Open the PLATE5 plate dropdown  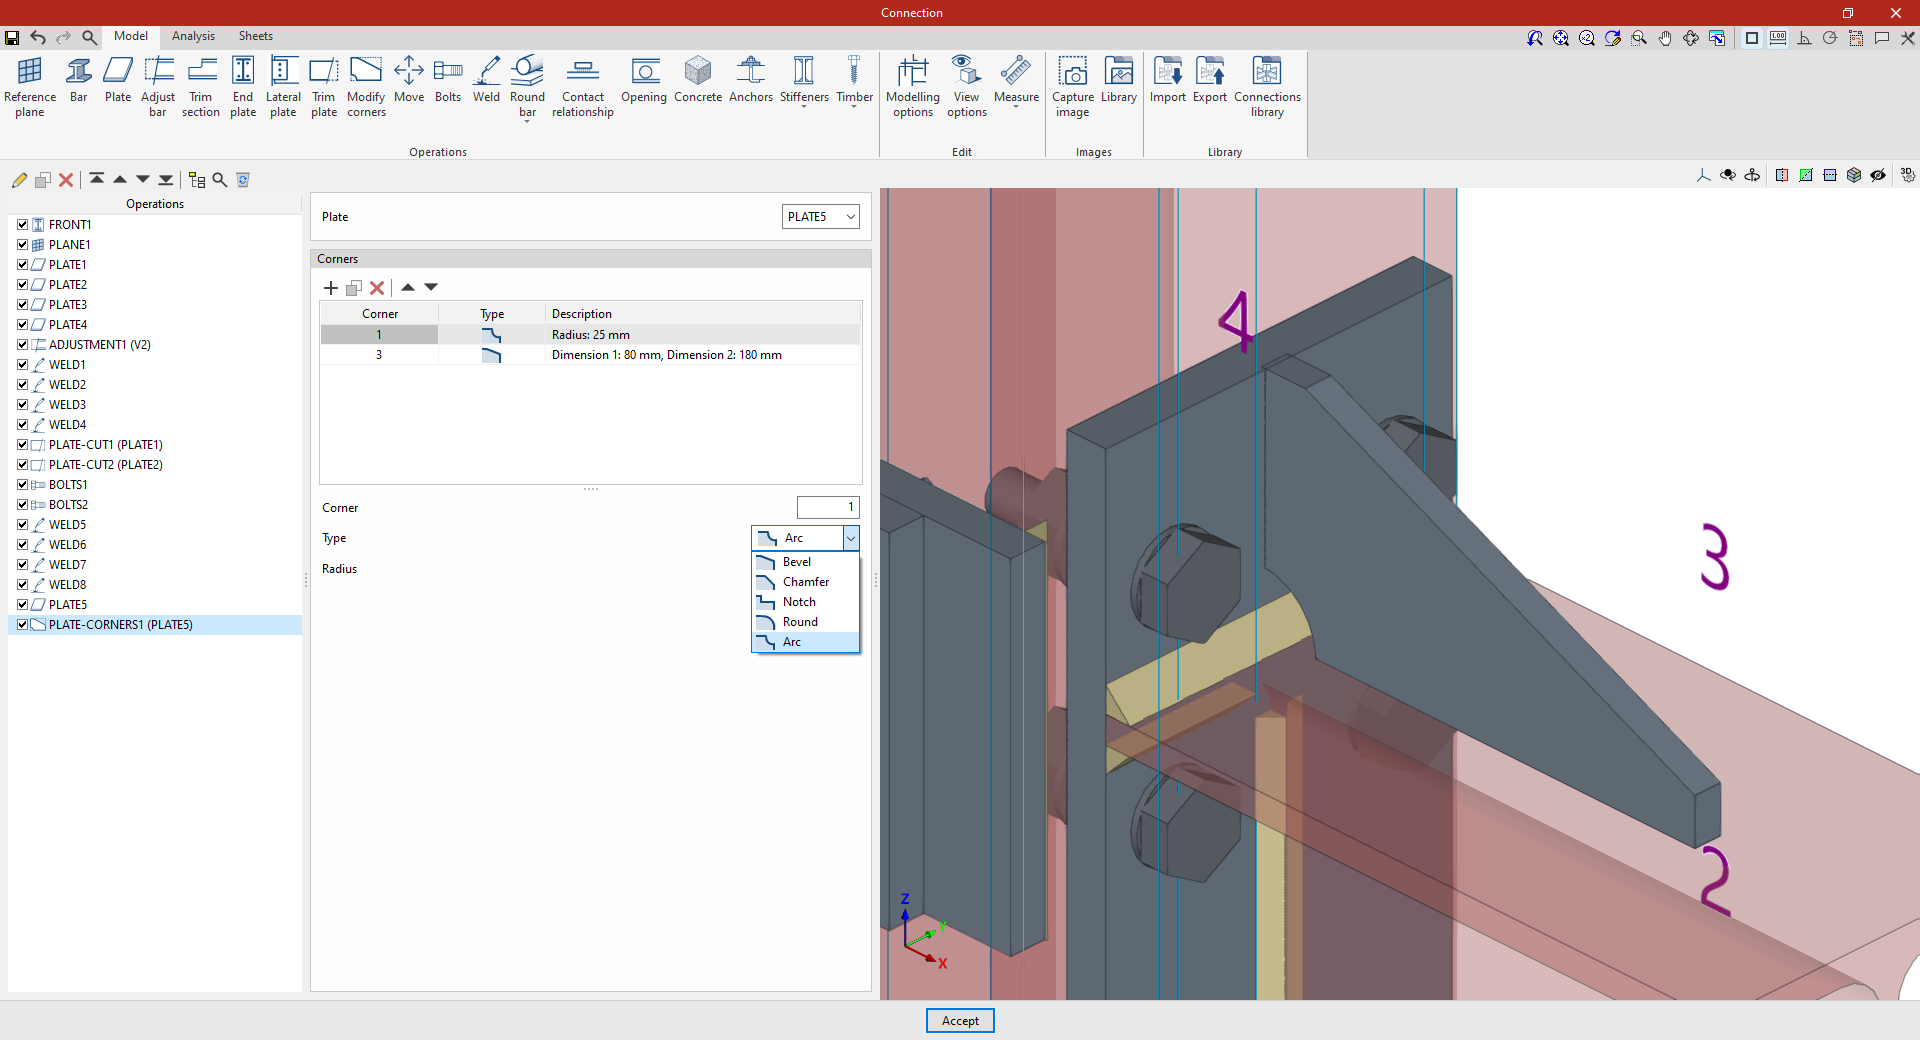click(x=820, y=217)
